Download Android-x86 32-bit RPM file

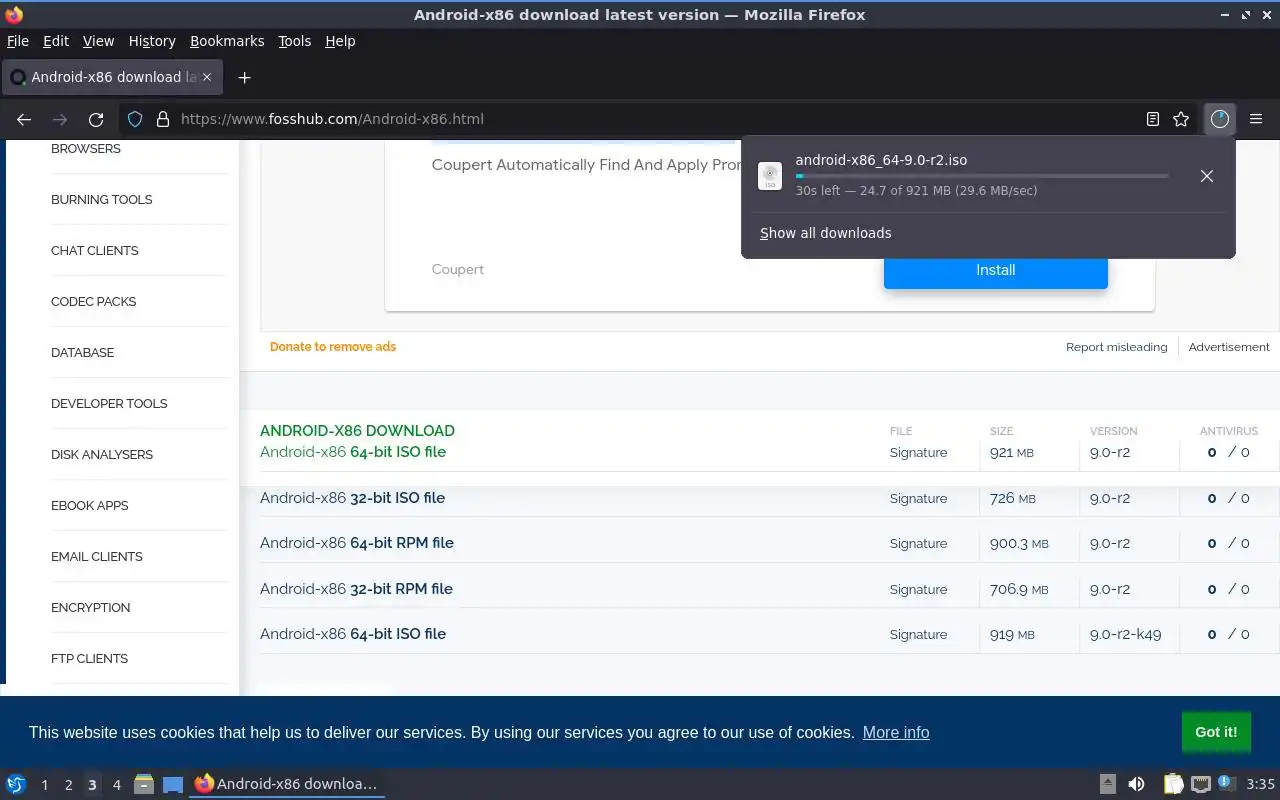tap(356, 589)
